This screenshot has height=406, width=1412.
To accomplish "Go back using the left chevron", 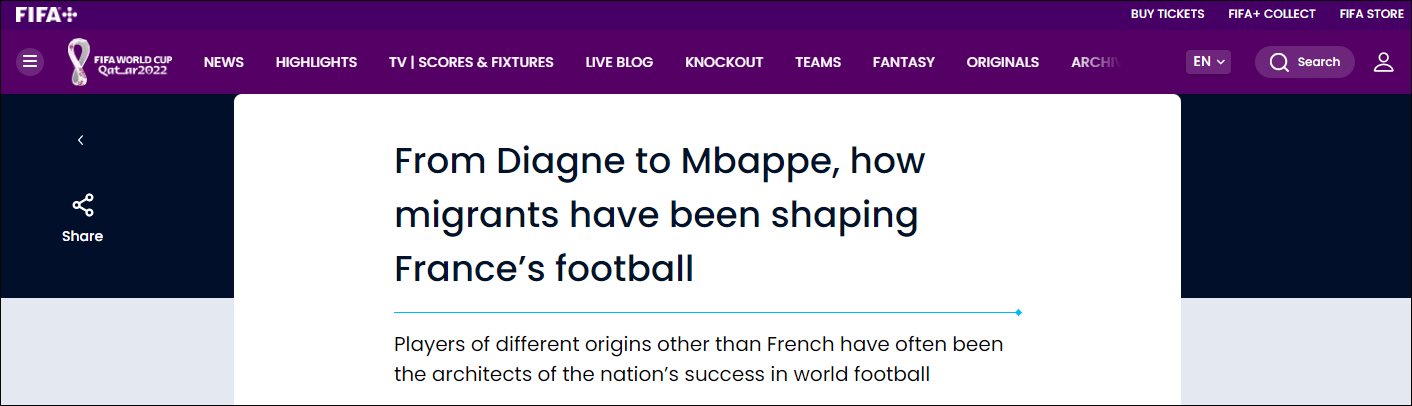I will coord(81,140).
